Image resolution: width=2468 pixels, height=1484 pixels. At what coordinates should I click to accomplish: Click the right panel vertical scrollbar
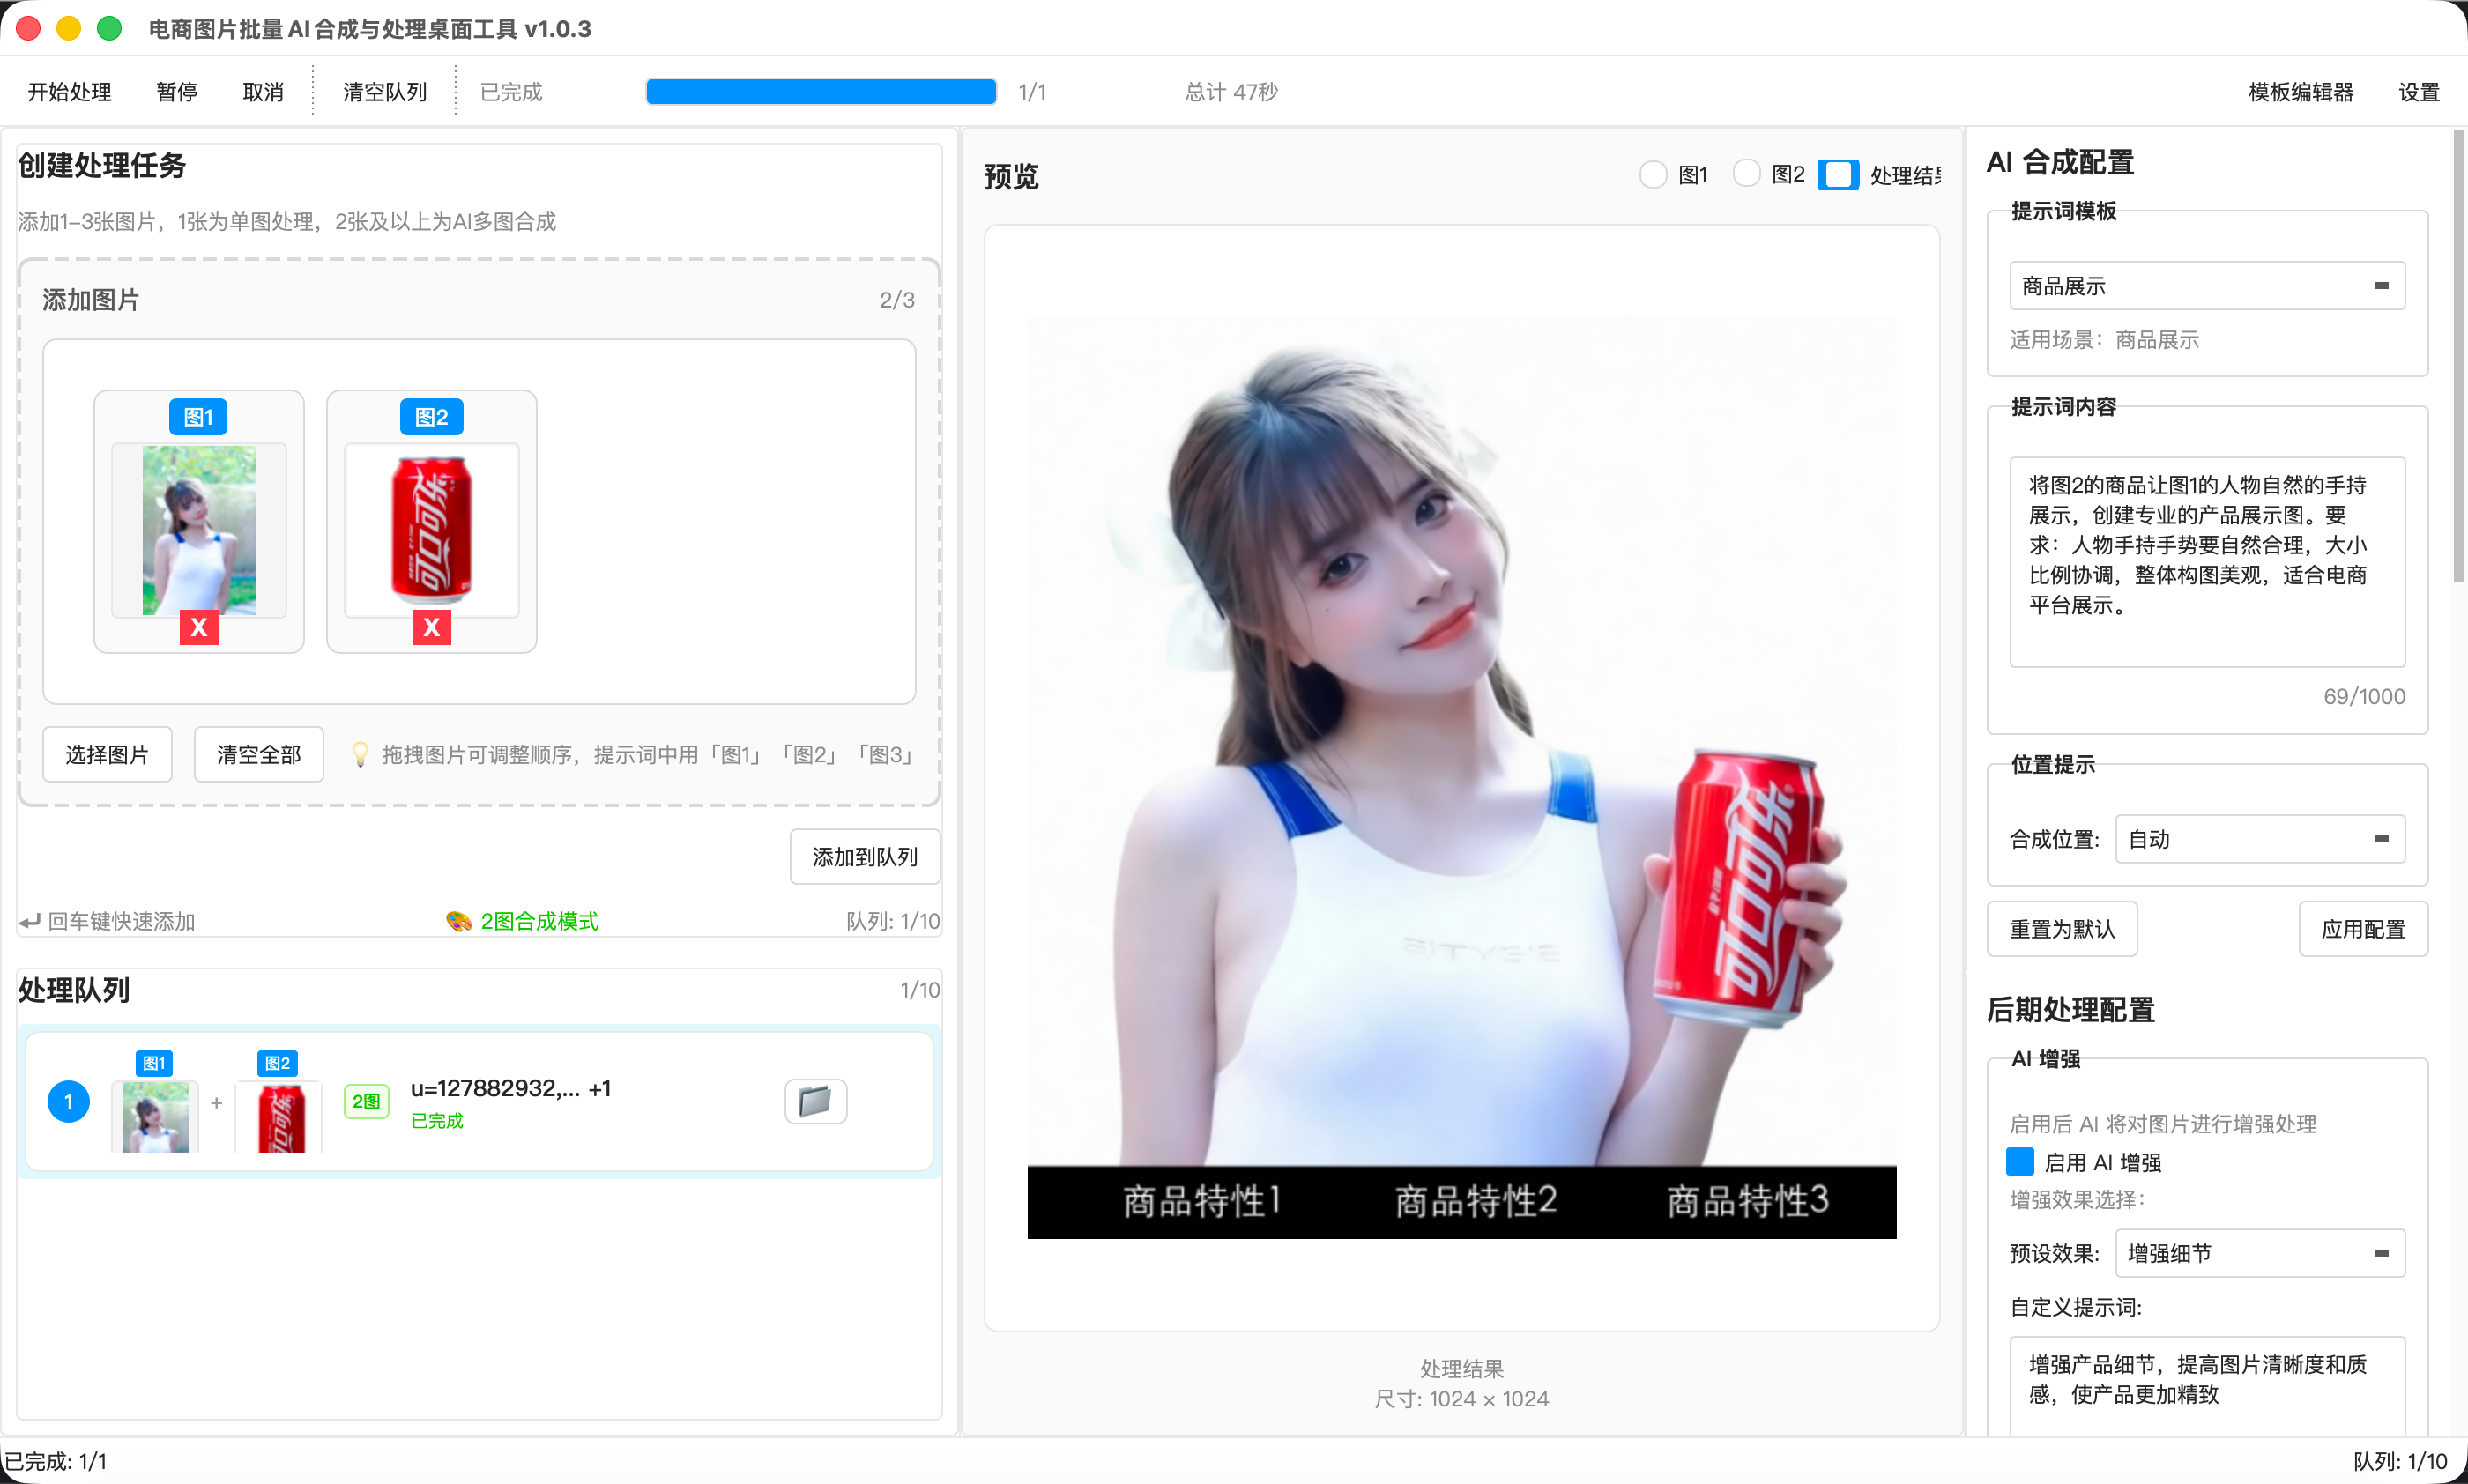(x=2459, y=356)
